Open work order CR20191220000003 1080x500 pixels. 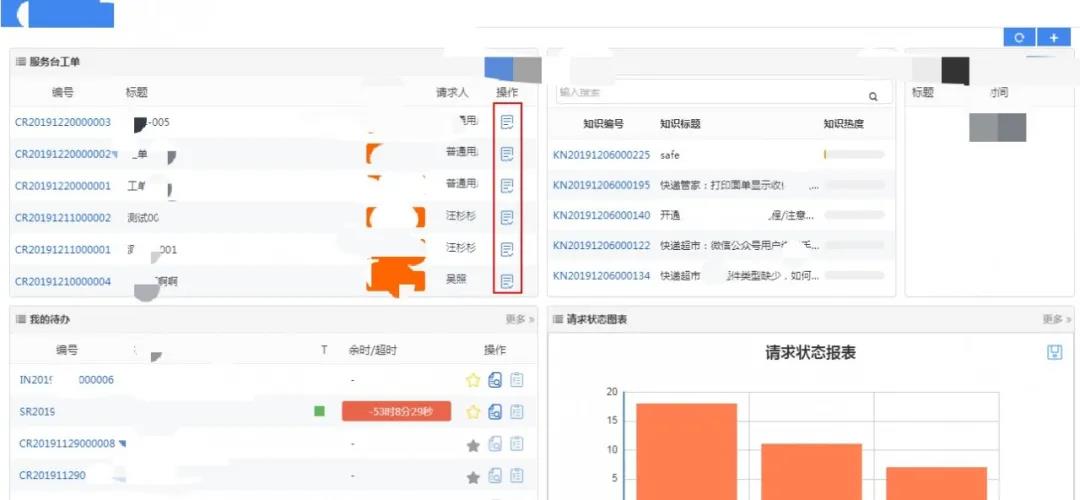tap(63, 123)
